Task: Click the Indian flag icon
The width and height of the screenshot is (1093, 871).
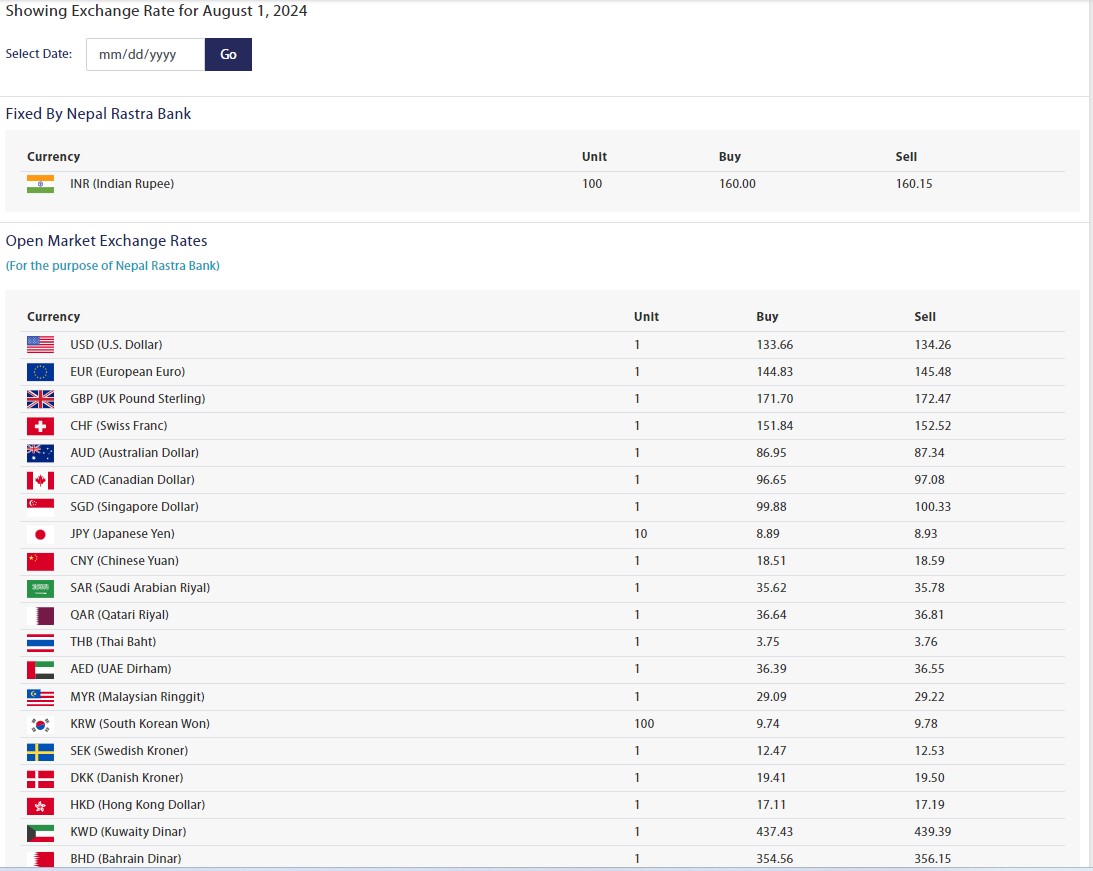Action: click(x=41, y=184)
